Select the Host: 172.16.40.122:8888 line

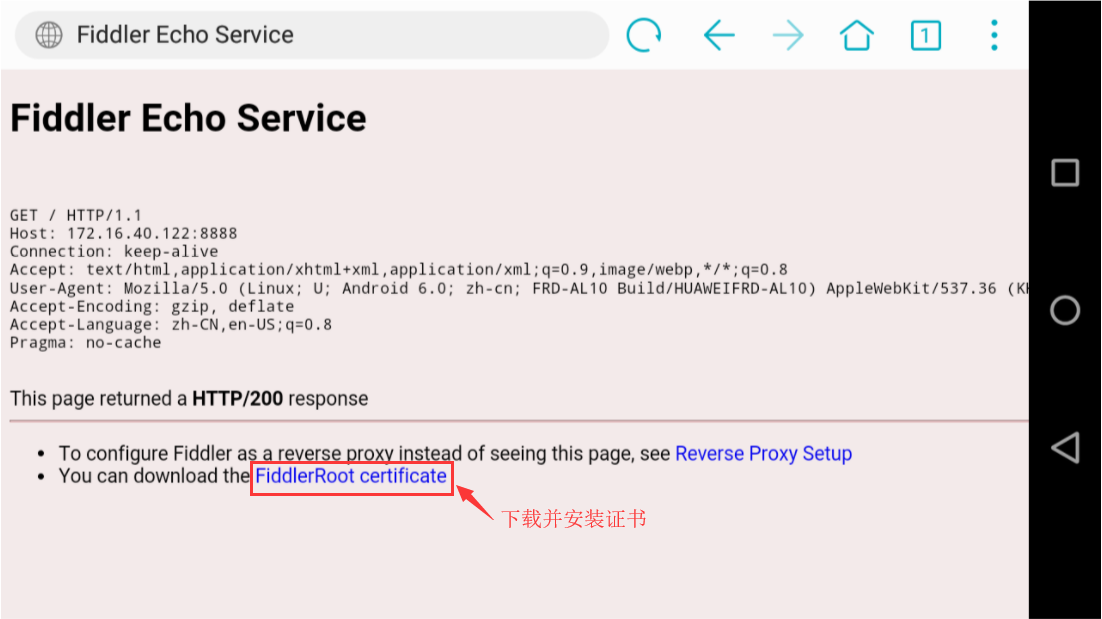(124, 233)
